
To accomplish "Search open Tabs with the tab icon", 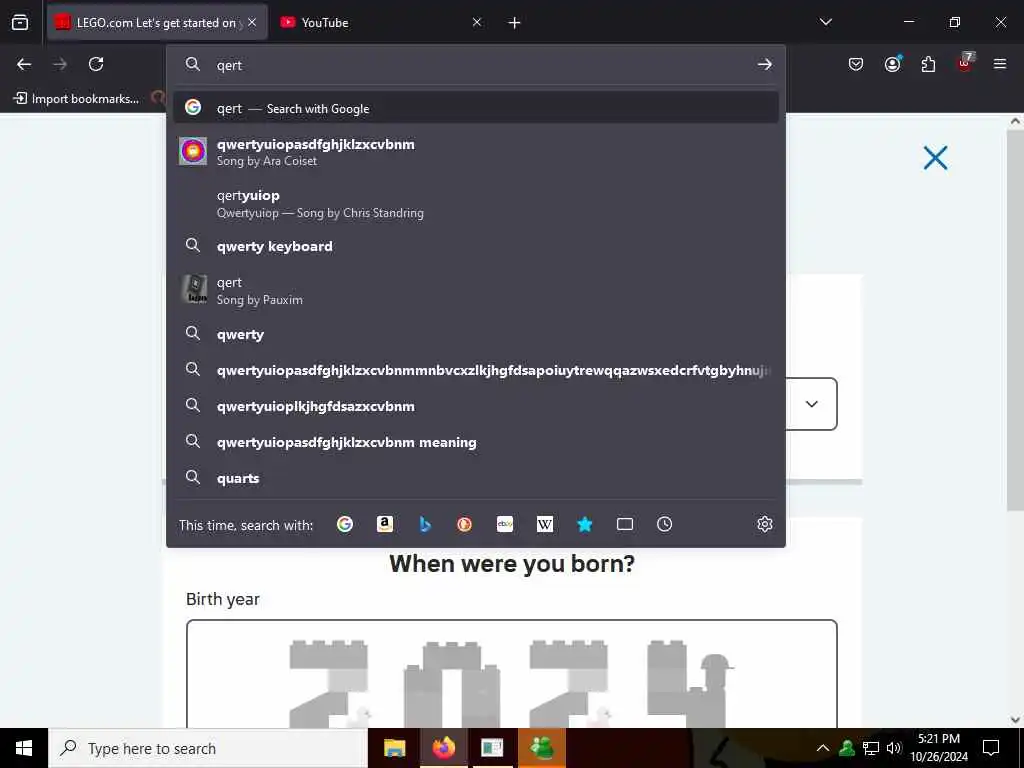I will [x=625, y=524].
